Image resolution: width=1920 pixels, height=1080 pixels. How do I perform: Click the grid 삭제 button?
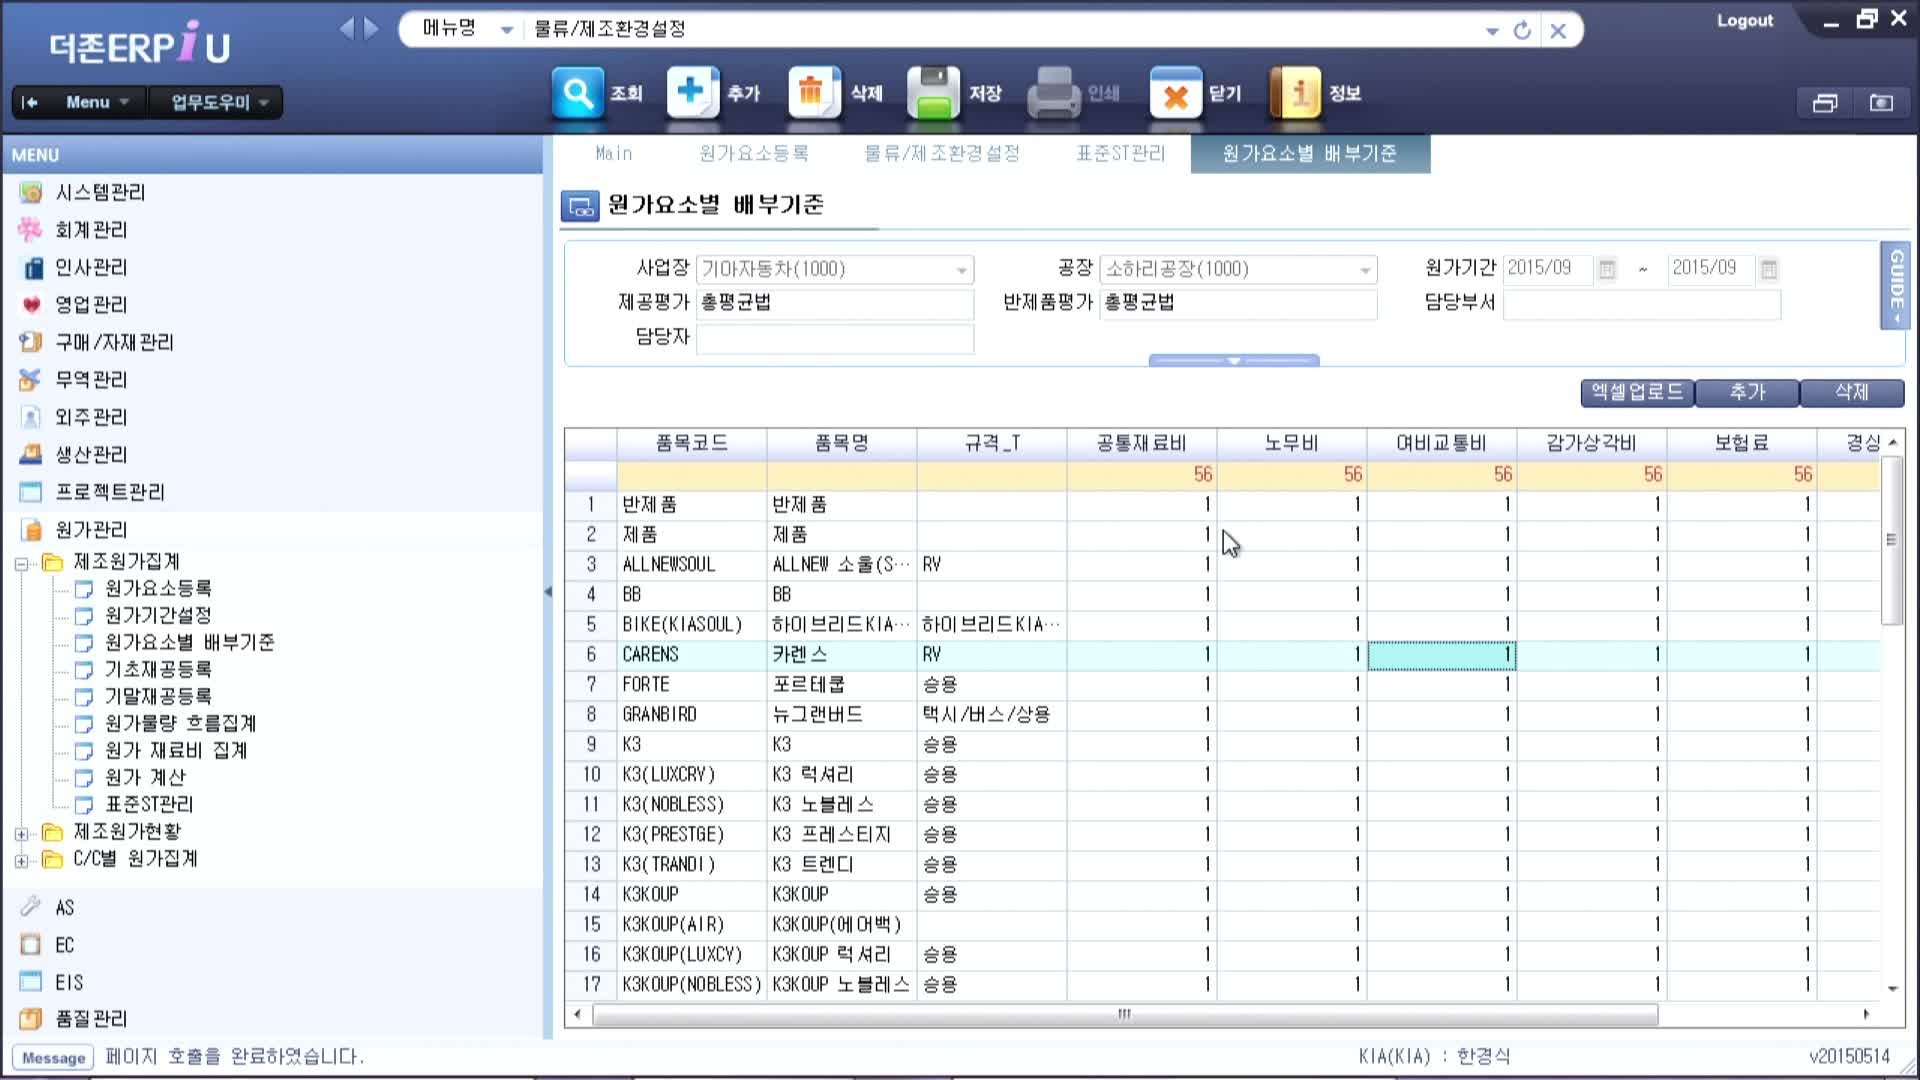(x=1852, y=392)
